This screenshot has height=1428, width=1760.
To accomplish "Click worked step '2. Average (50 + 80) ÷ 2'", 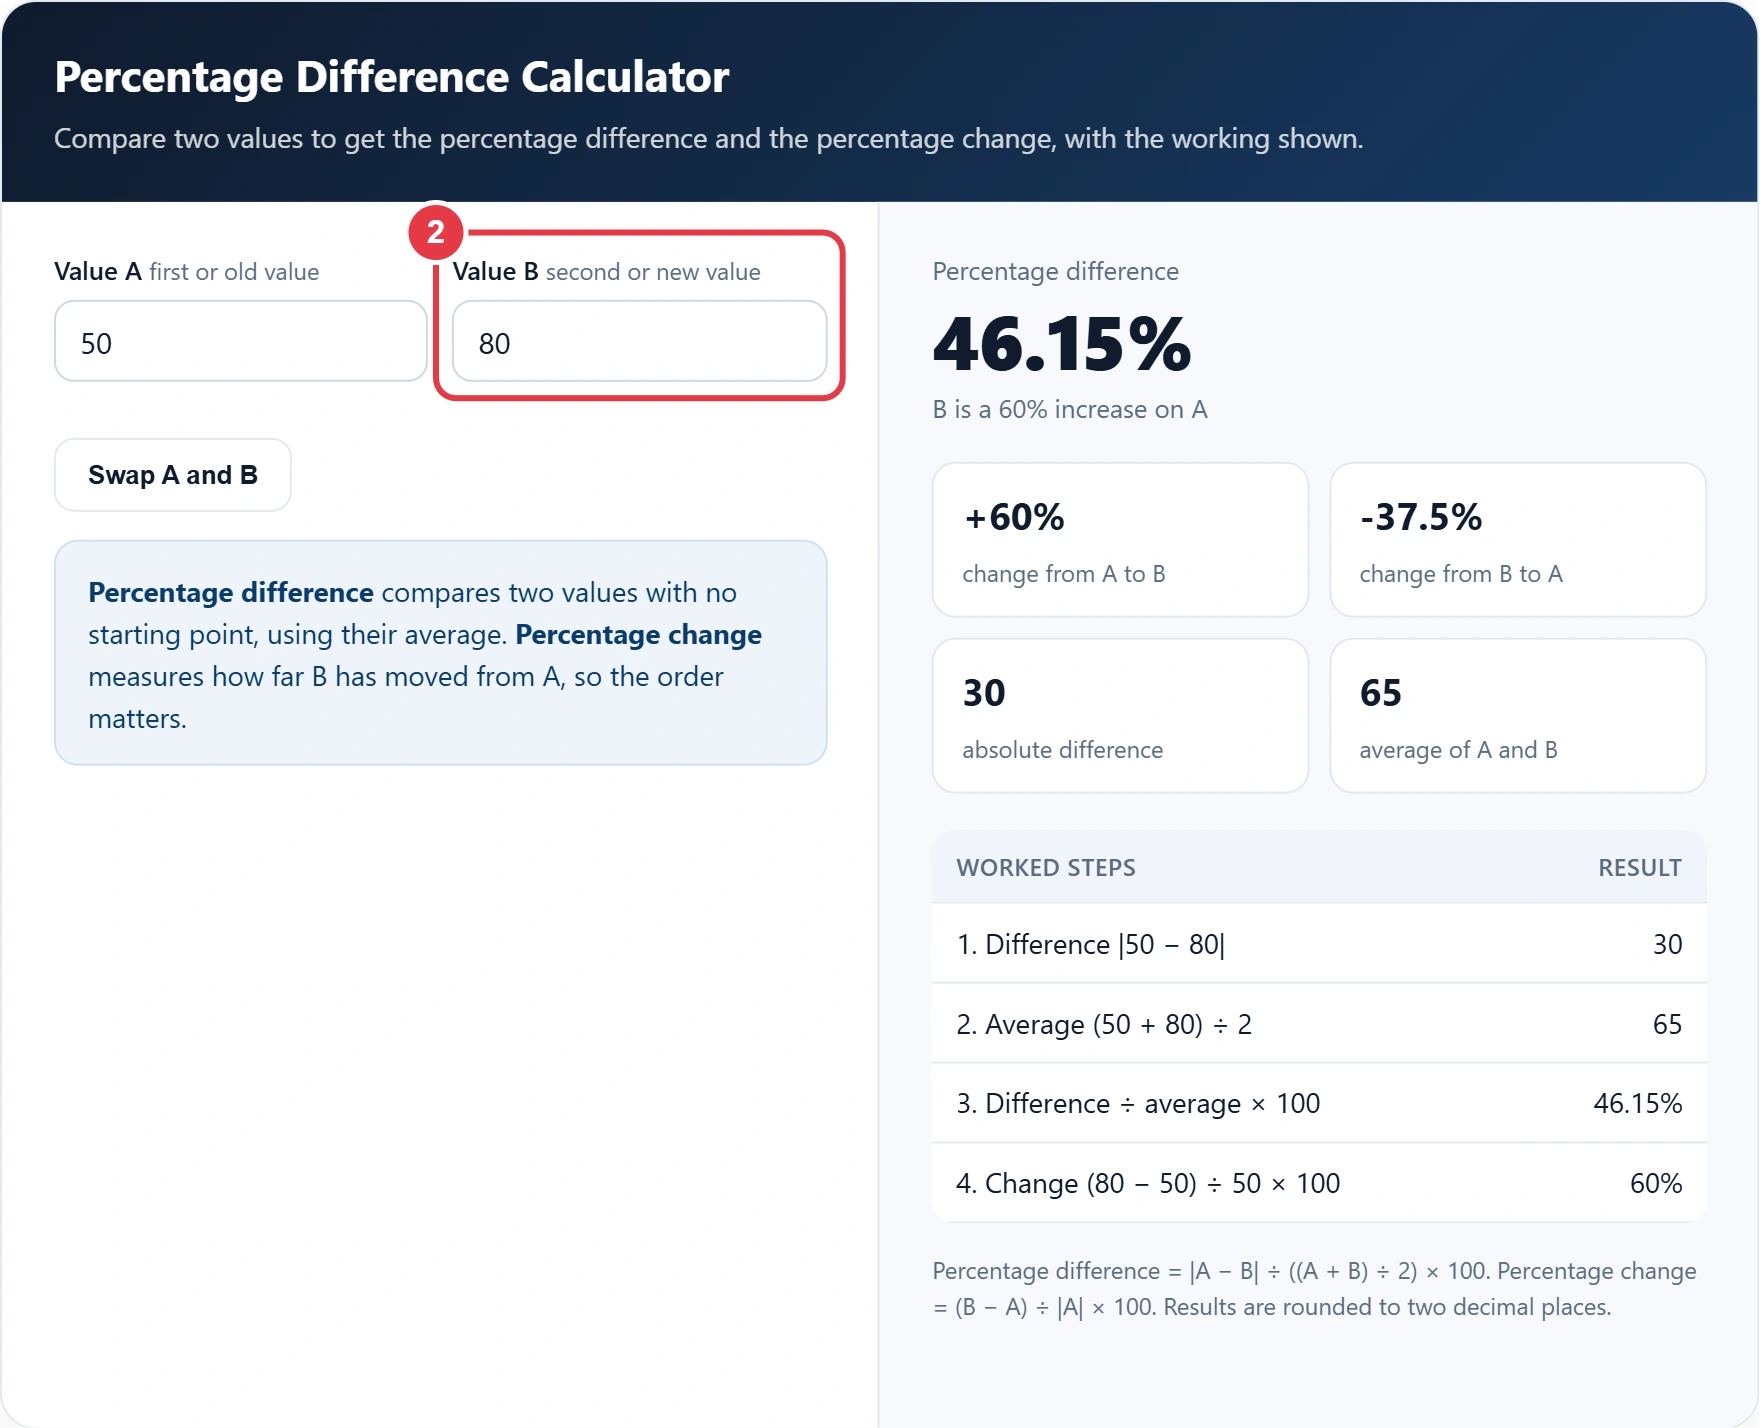I will click(1319, 1024).
